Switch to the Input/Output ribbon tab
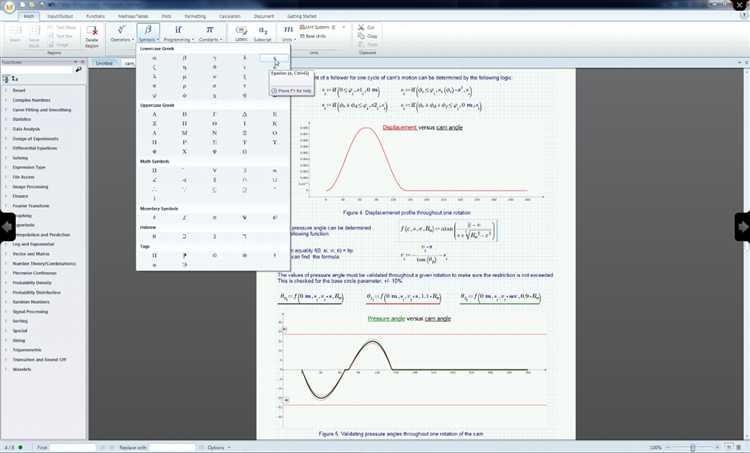Viewport: 750px width, 453px height. pos(60,16)
